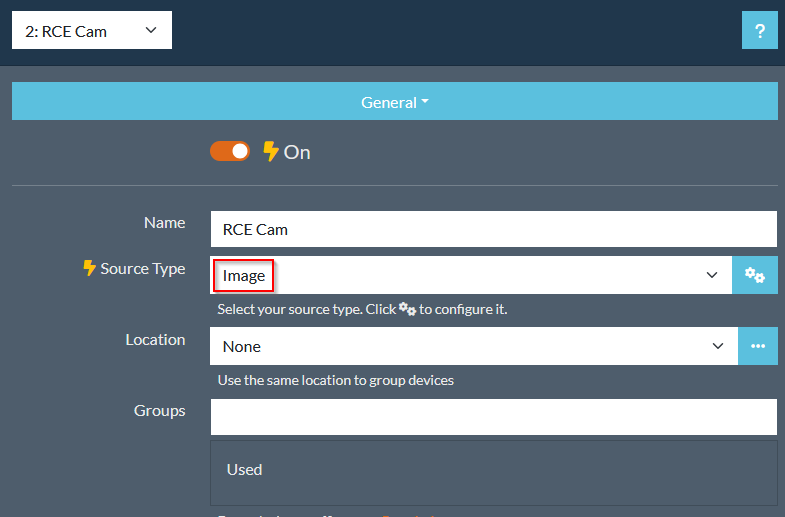Open the help question mark button
Screen dimensions: 785x517
(759, 31)
